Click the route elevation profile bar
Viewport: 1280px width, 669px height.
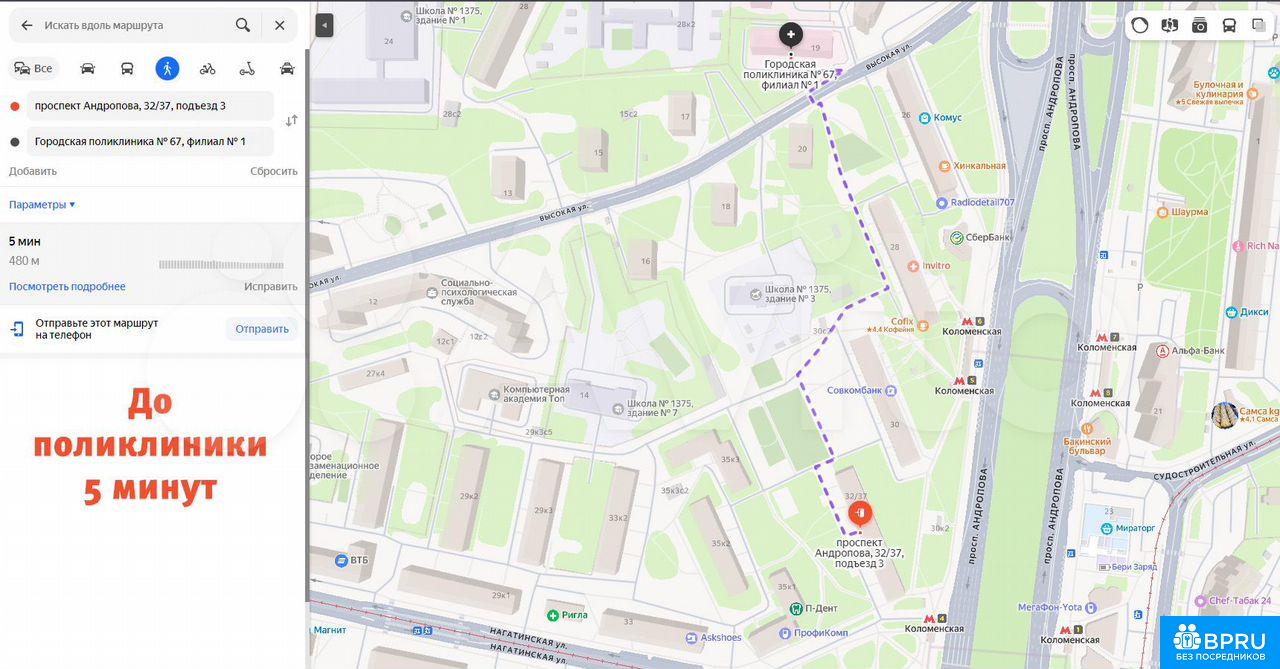tap(221, 264)
